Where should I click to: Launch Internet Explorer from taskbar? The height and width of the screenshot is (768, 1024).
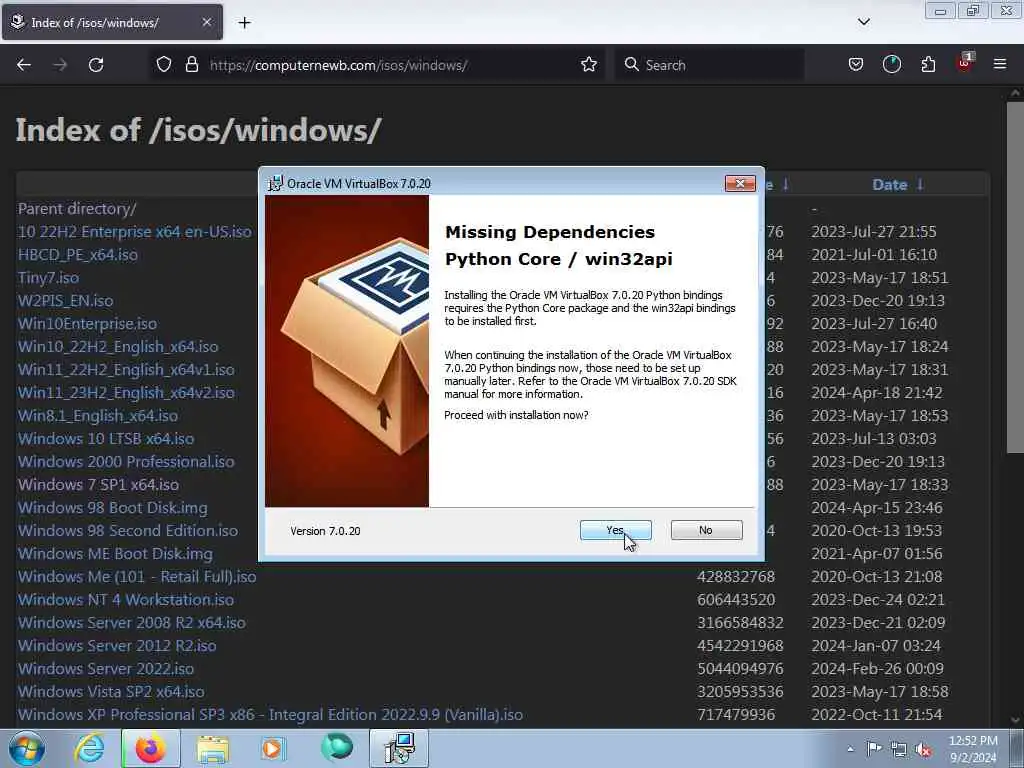[89, 749]
